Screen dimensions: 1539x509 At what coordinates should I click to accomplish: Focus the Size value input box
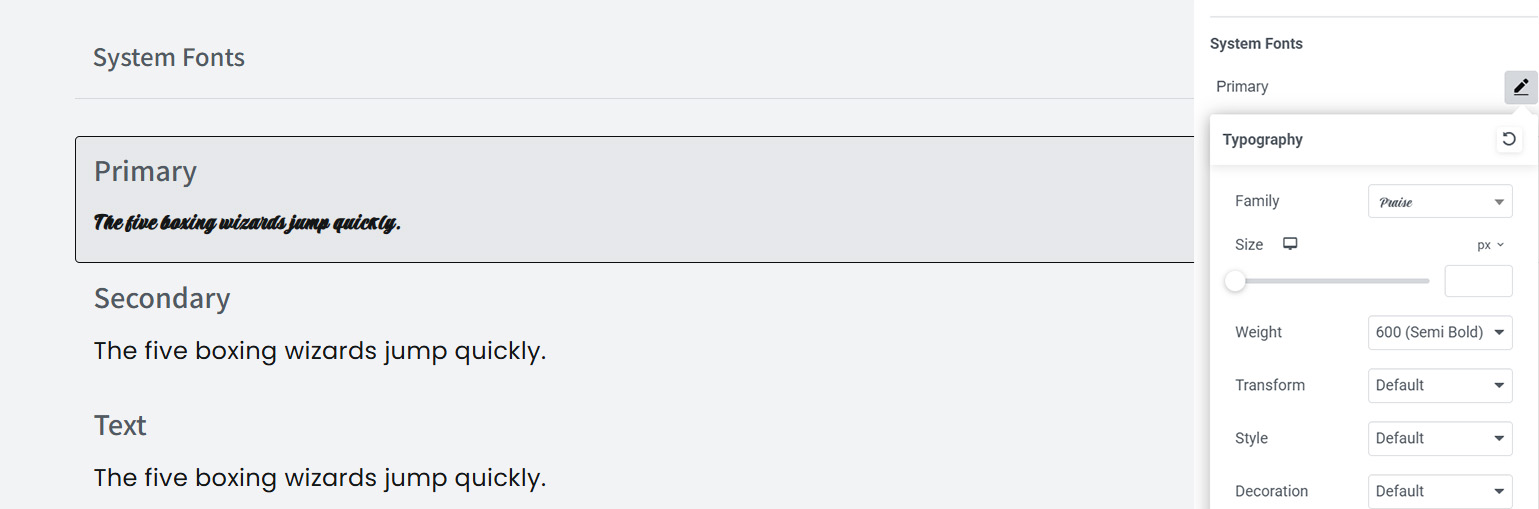point(1478,281)
